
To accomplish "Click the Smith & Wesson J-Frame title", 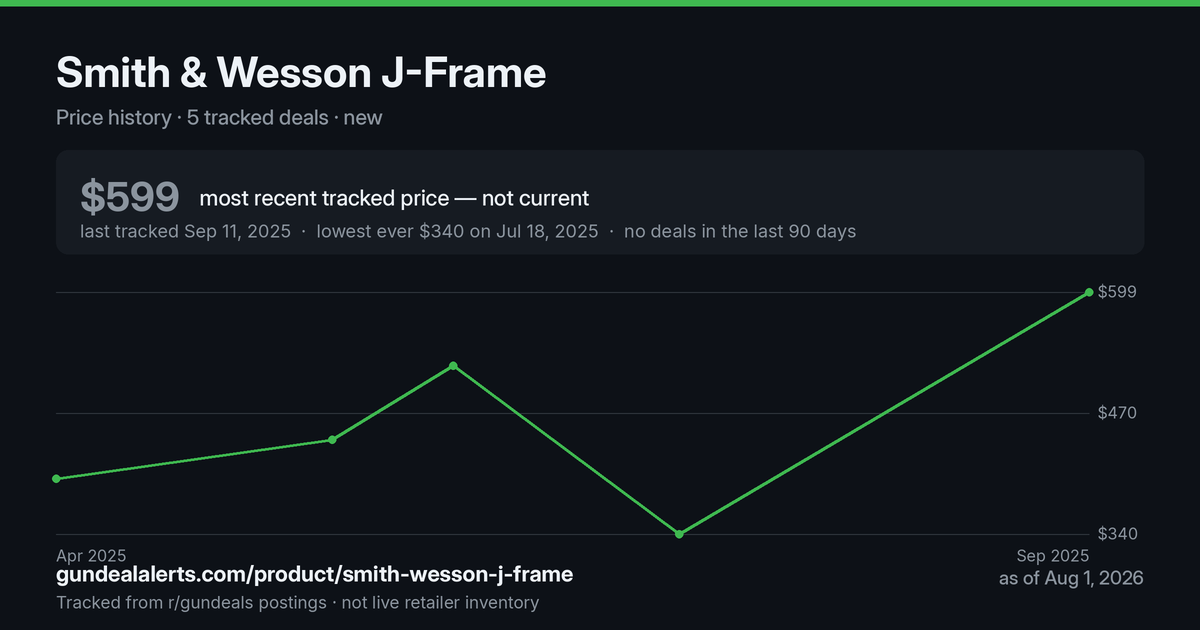I will [x=301, y=73].
